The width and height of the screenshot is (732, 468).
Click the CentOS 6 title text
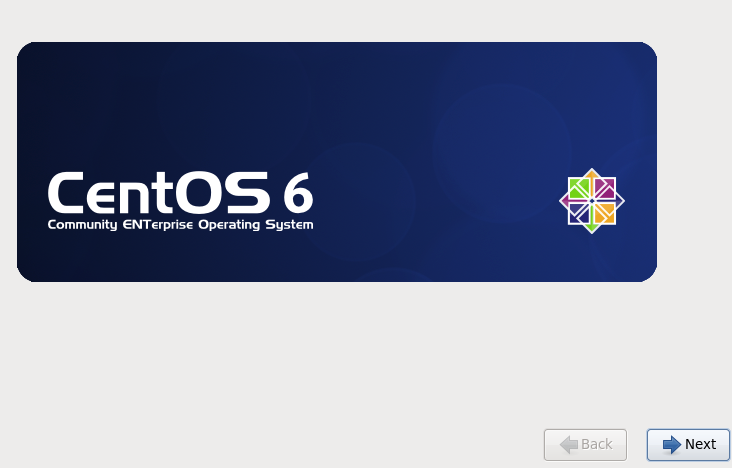(180, 192)
